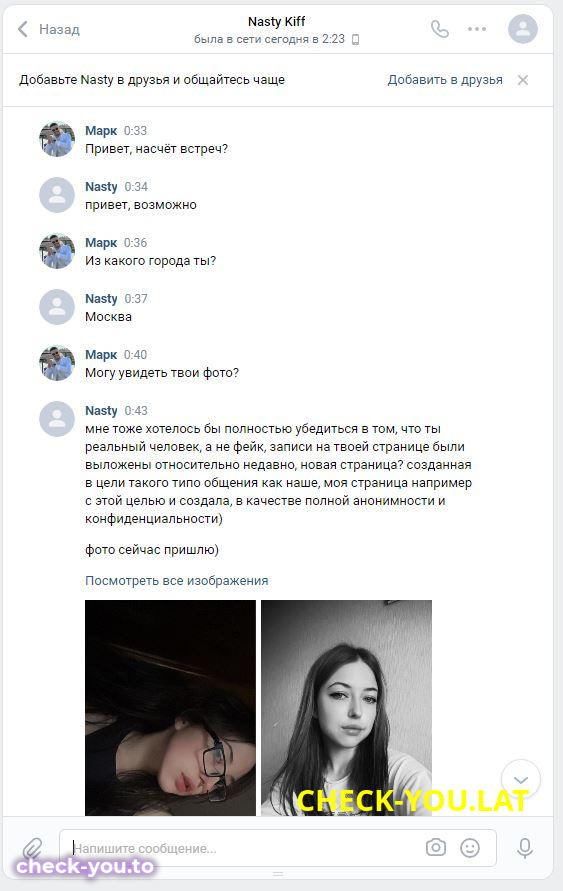
Task: Record a voice message with microphone
Action: click(x=525, y=848)
